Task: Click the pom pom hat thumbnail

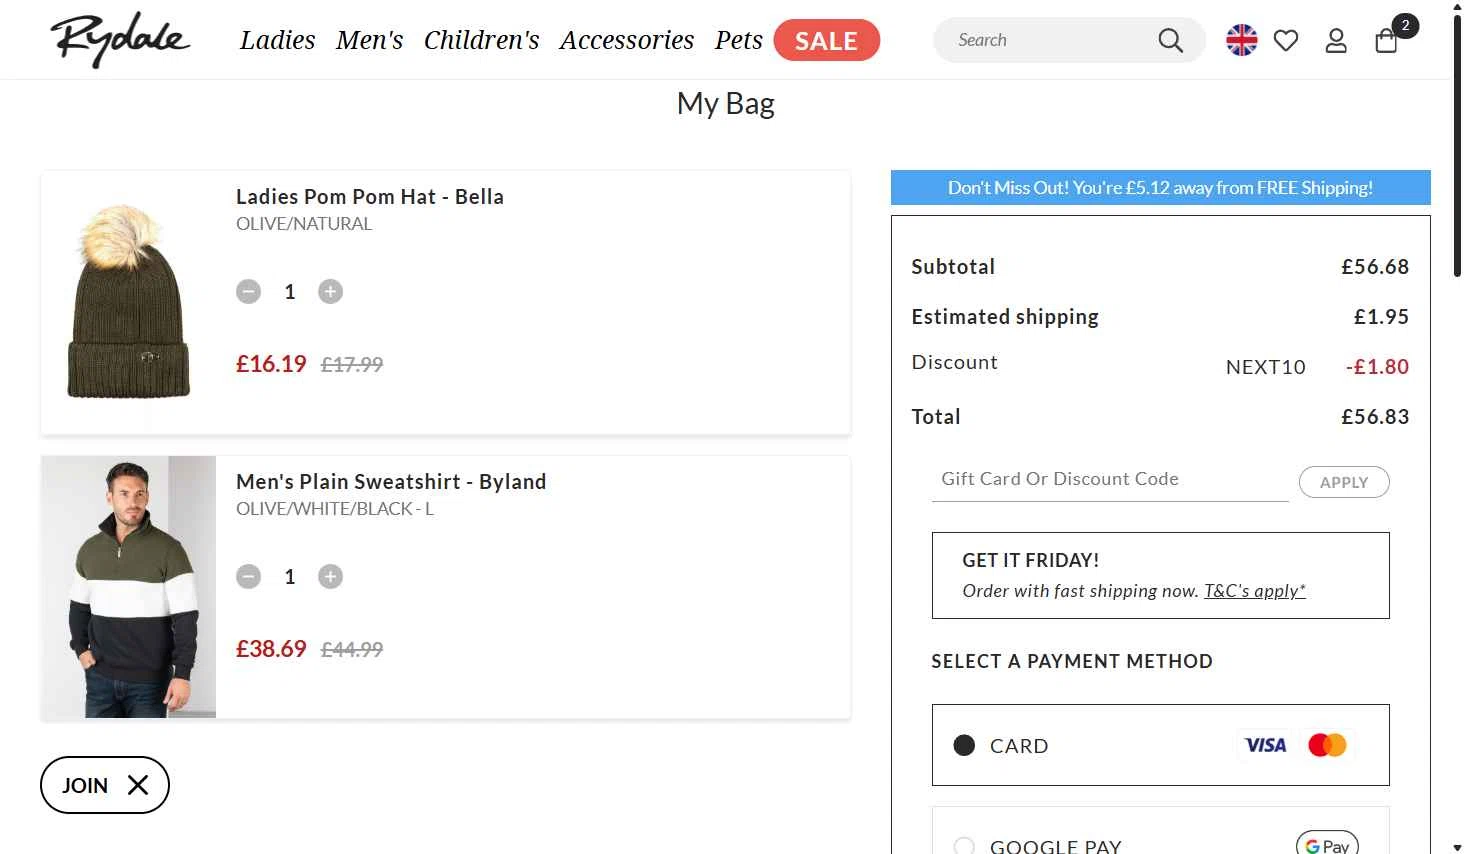Action: click(x=128, y=302)
